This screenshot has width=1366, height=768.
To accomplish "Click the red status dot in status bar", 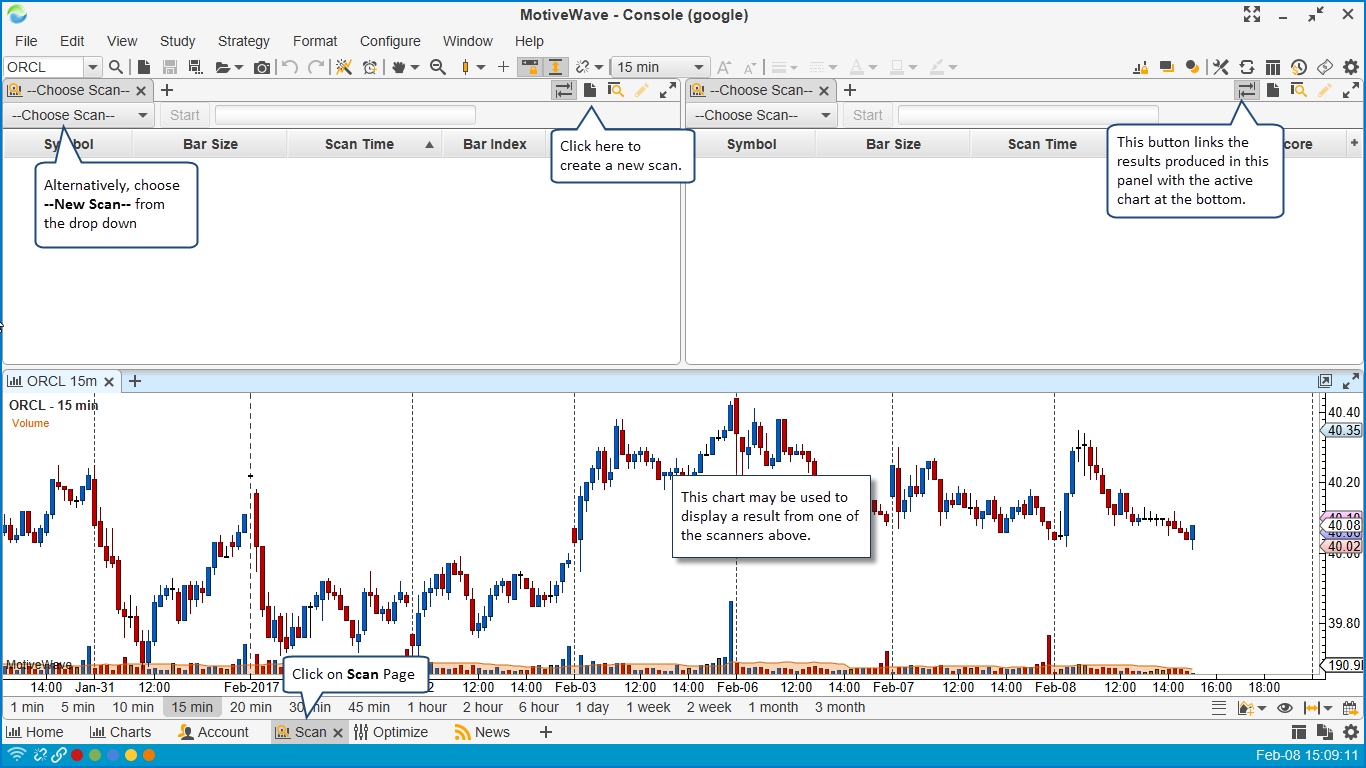I will [x=77, y=755].
